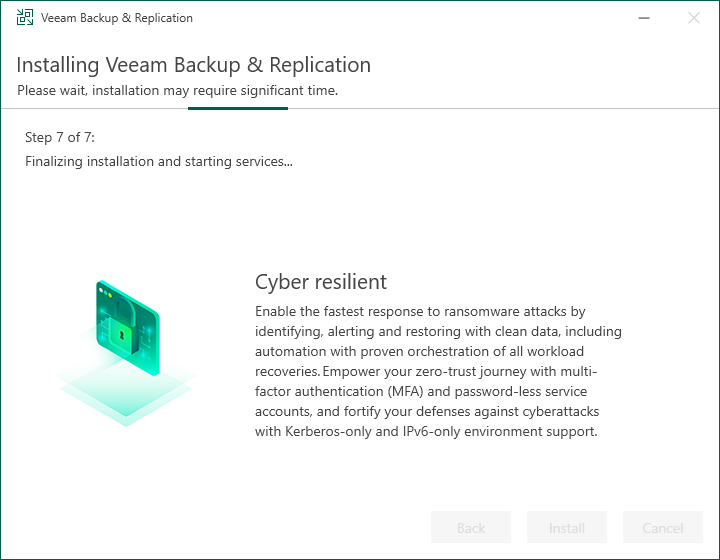Minimize the Veeam installer window
Viewport: 720px width, 560px height.
[644, 18]
